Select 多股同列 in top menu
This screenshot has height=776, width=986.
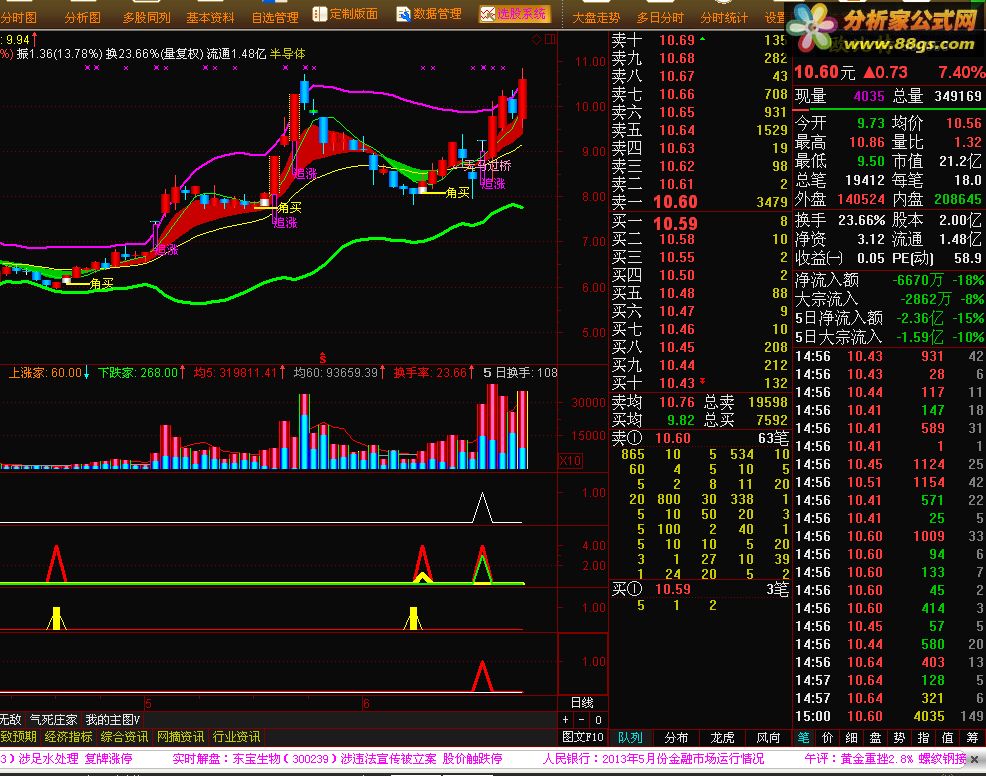pos(147,18)
